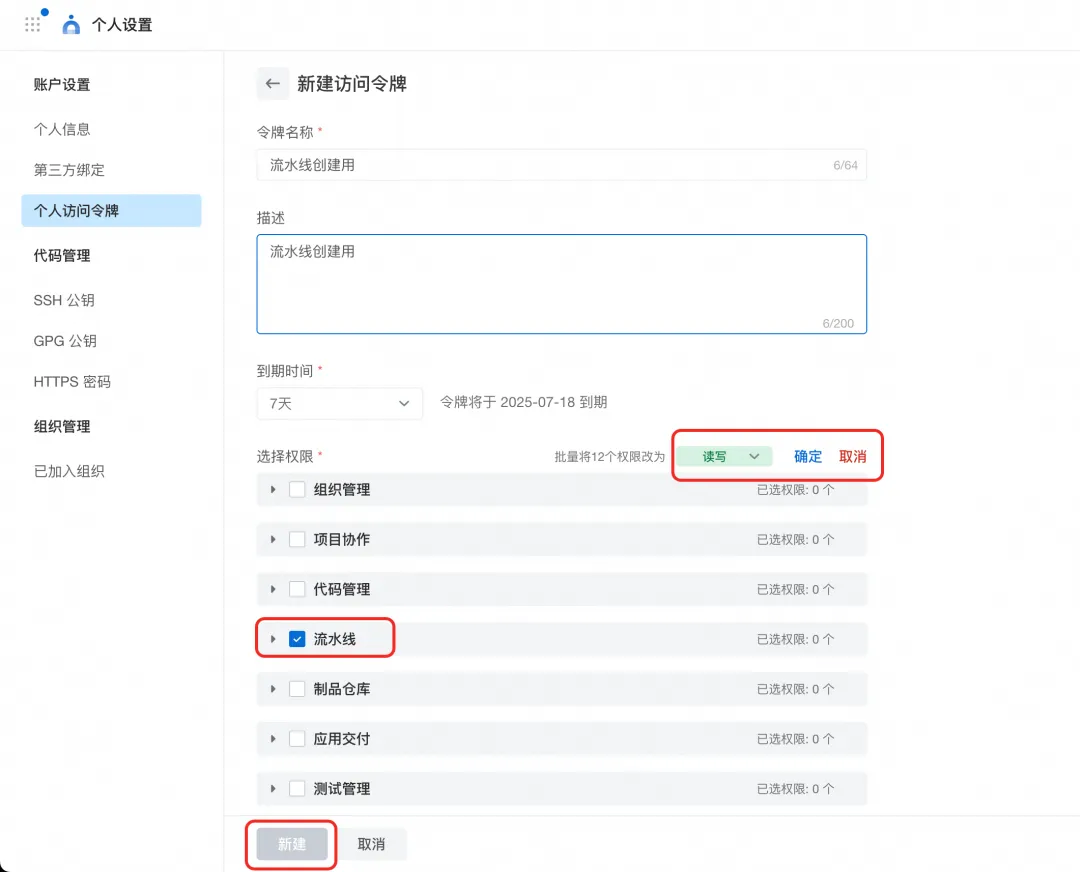Open 已加入组织 in the sidebar
Viewport: 1080px width, 872px height.
click(x=69, y=471)
